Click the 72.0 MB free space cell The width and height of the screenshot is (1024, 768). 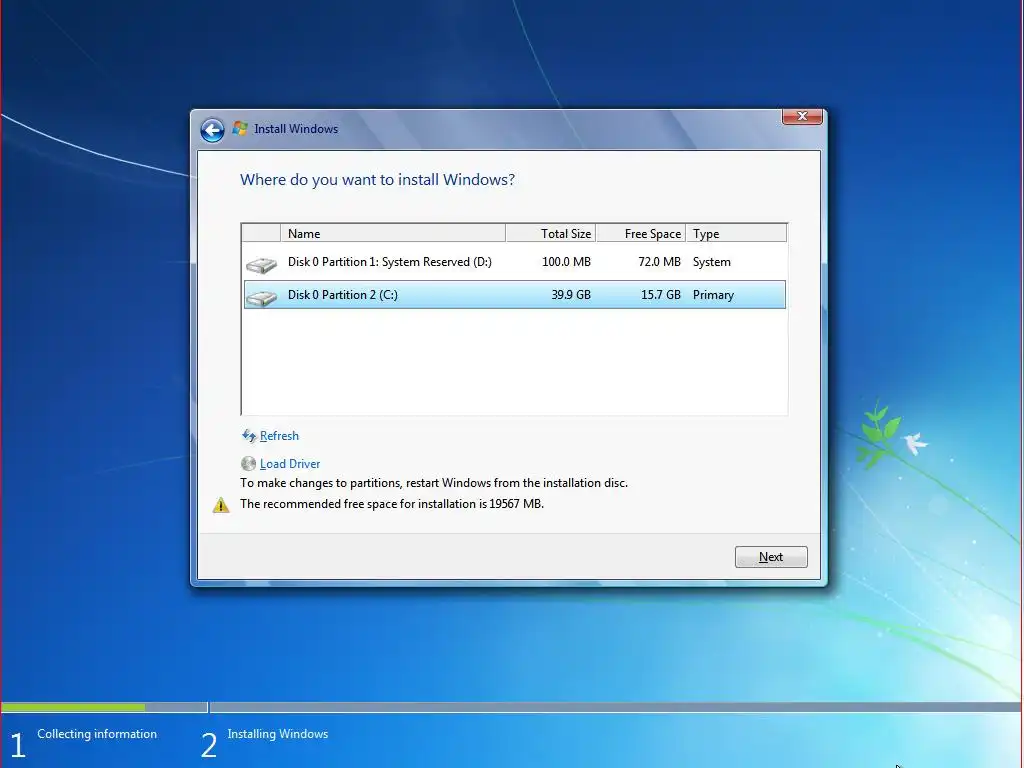tap(659, 262)
